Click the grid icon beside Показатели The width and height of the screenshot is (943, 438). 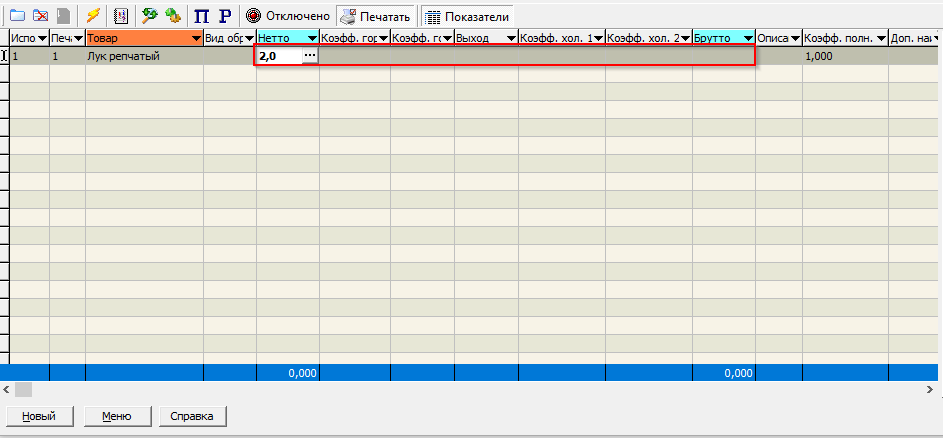coord(433,16)
